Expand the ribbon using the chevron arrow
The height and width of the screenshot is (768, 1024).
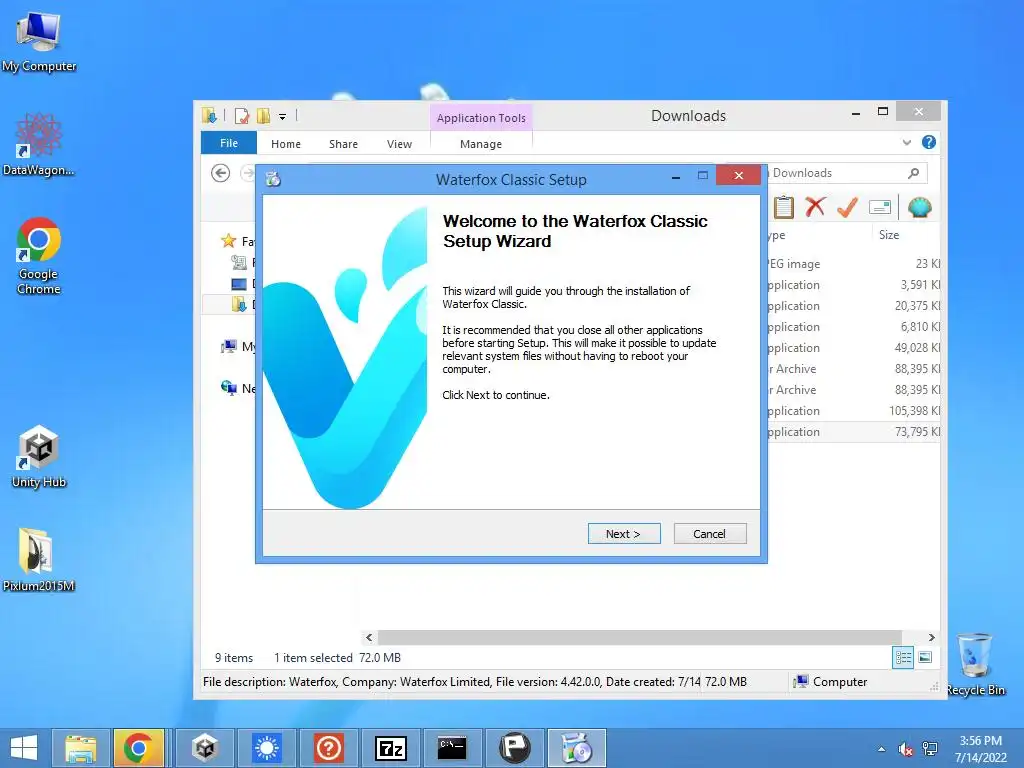[906, 142]
